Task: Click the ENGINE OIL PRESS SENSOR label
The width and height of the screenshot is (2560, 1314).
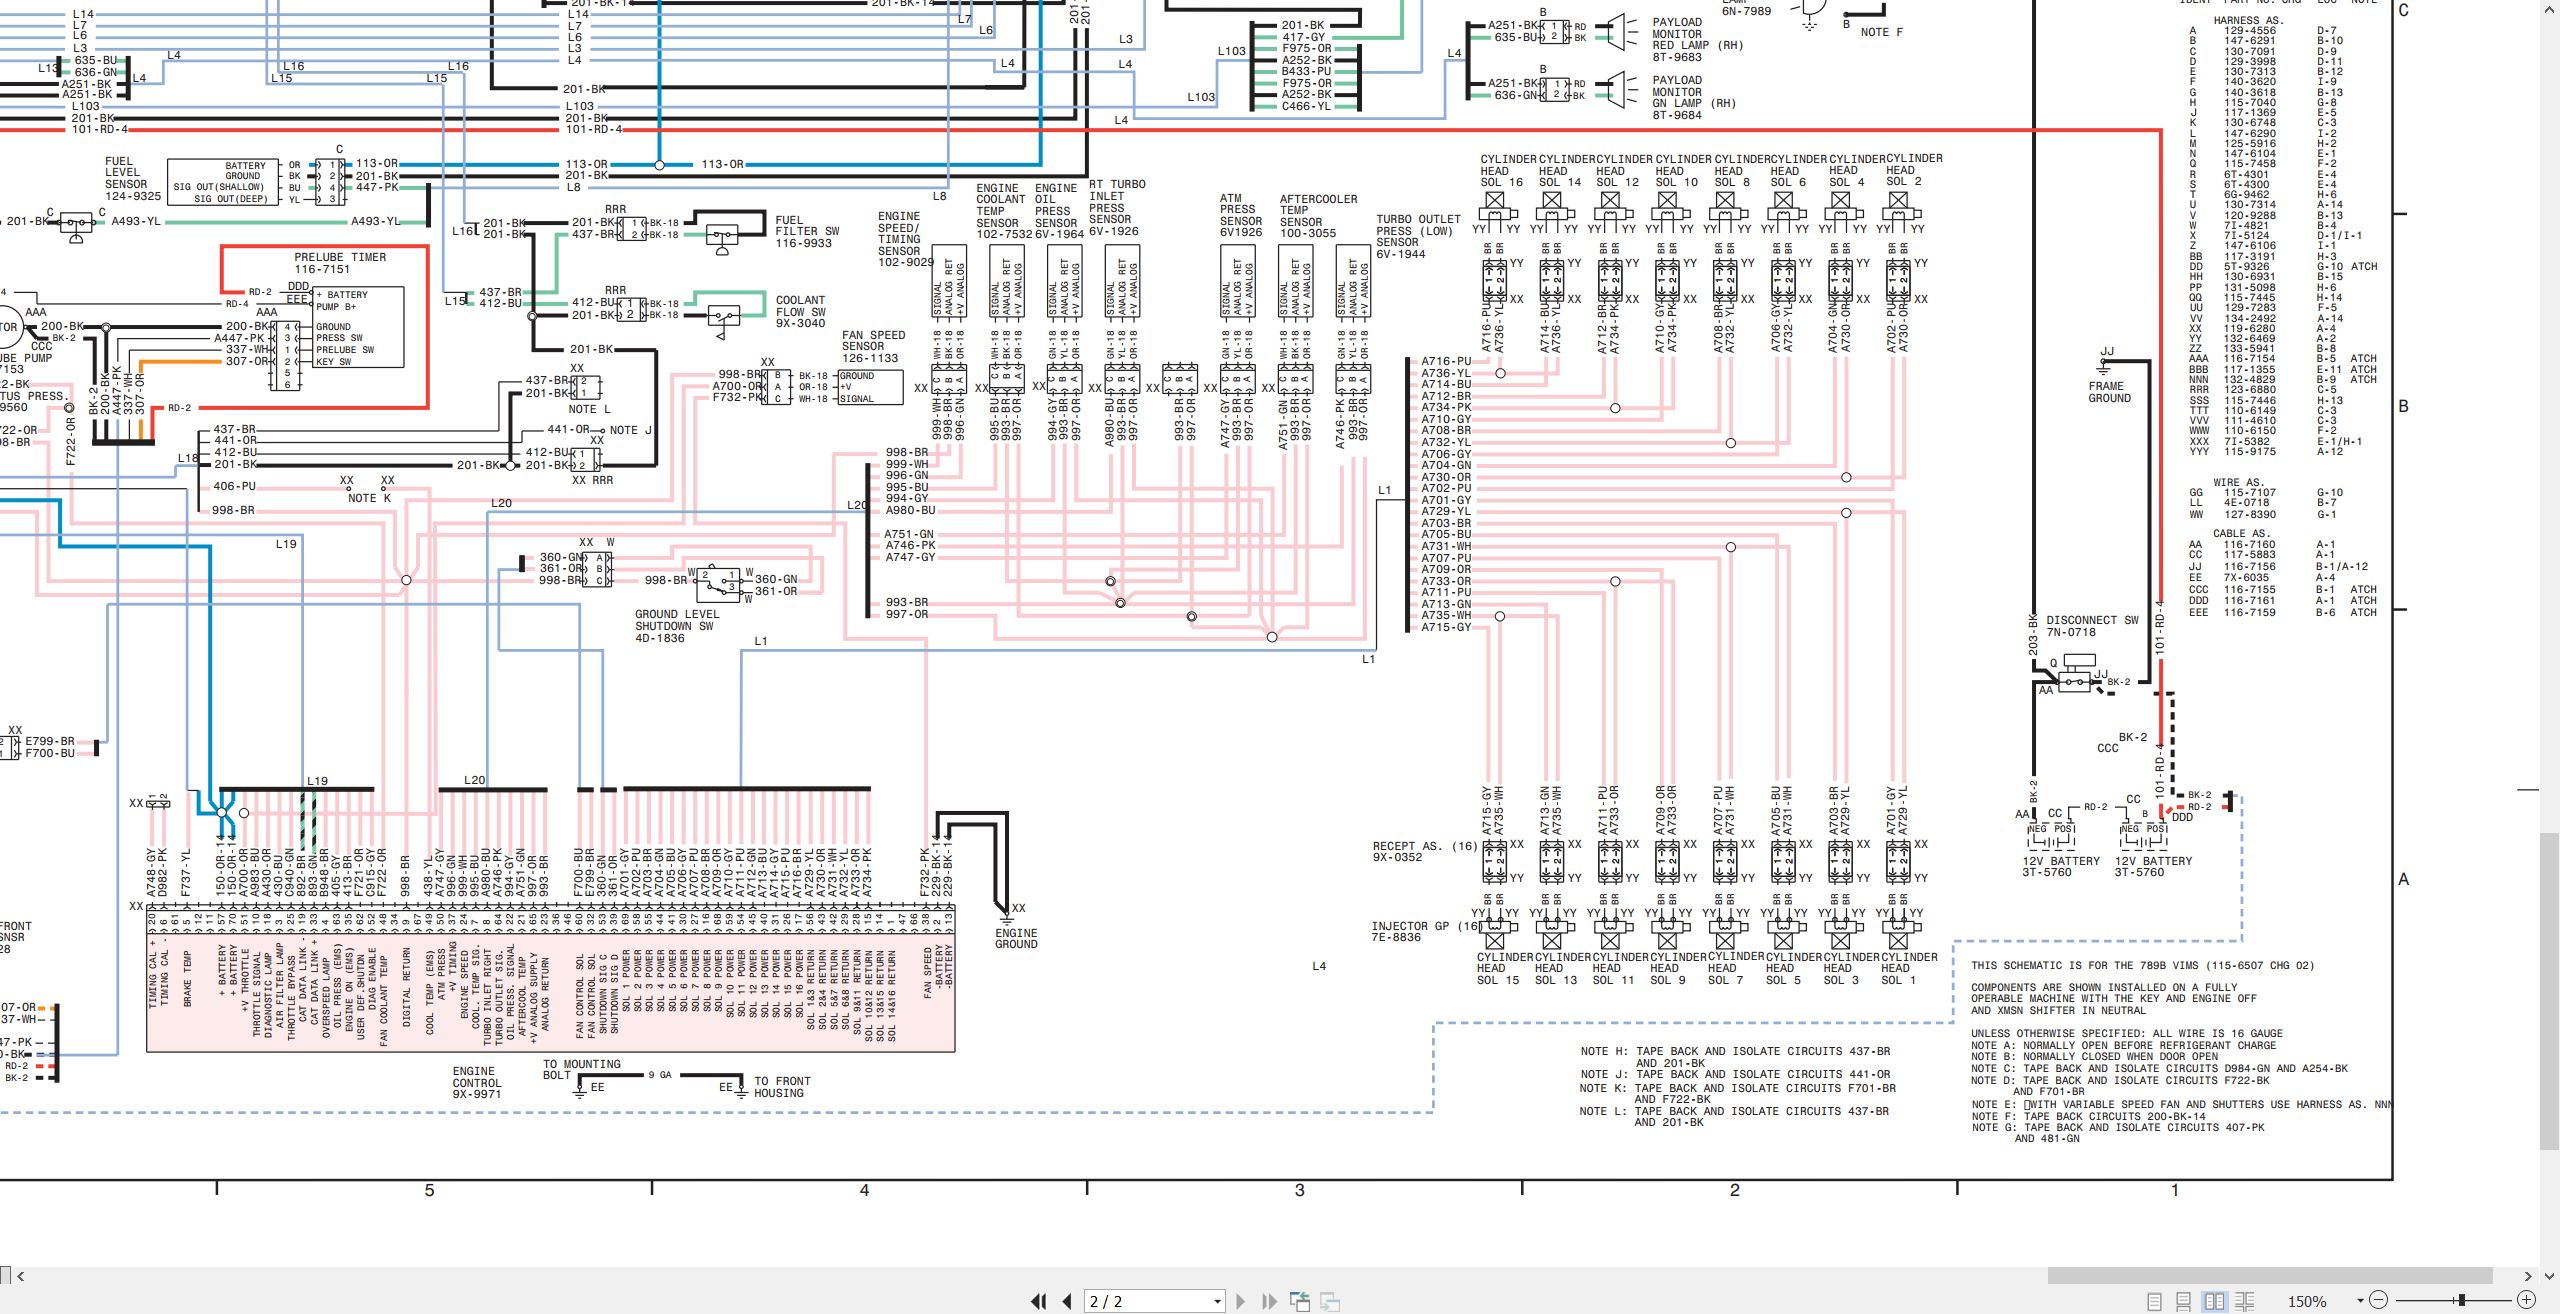Action: pyautogui.click(x=1058, y=211)
